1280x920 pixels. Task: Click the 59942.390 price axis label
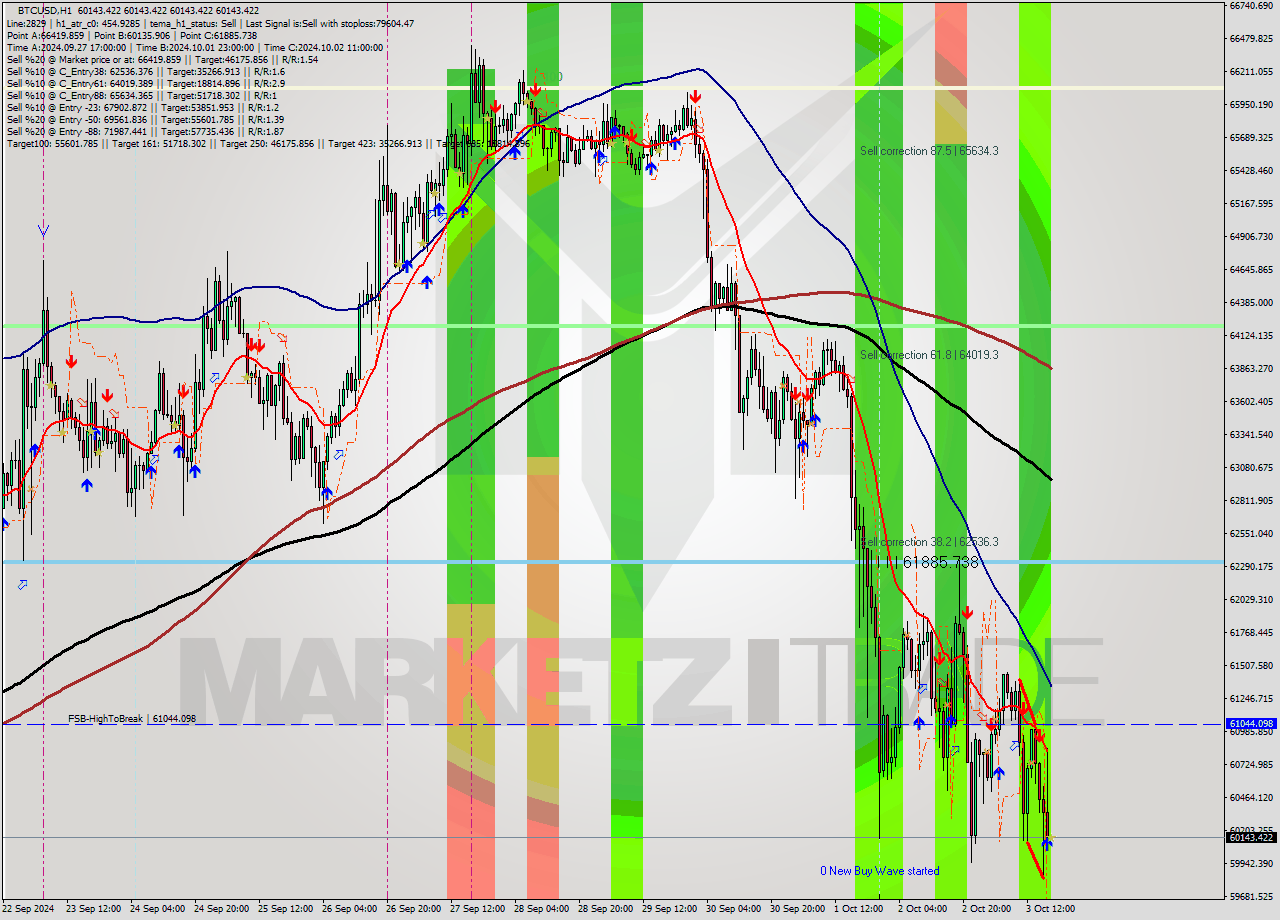pos(1251,863)
